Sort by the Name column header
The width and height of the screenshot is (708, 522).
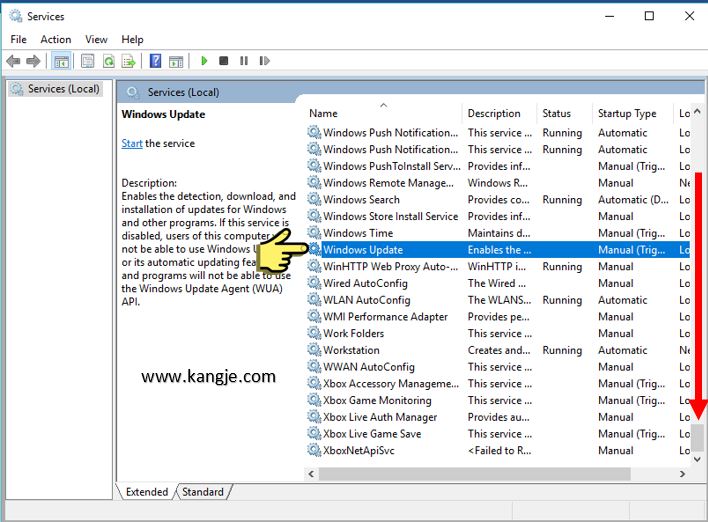pos(383,113)
